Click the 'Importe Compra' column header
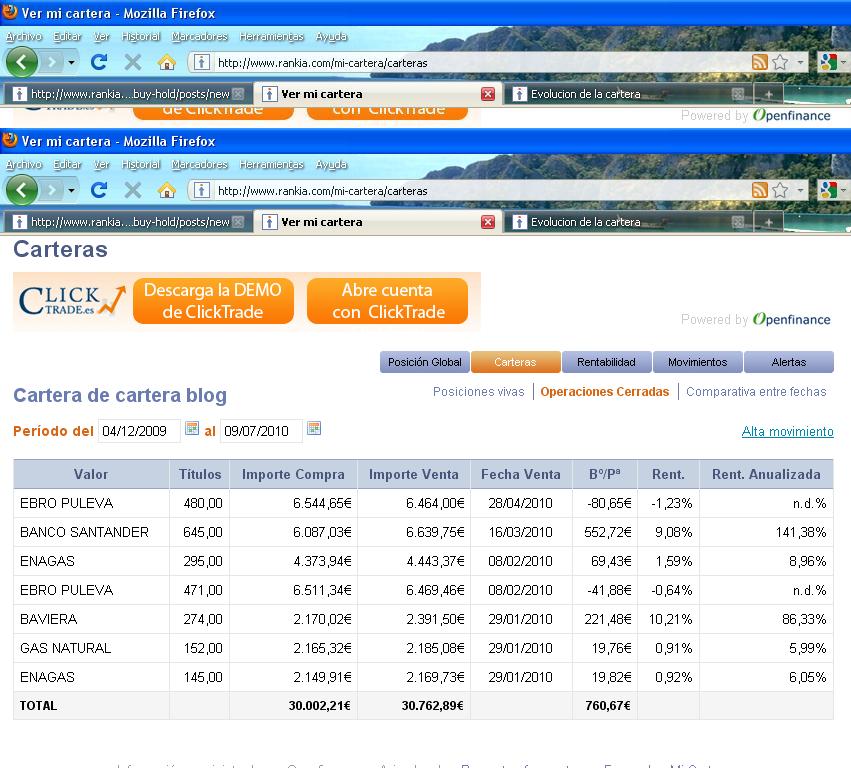 pos(293,474)
